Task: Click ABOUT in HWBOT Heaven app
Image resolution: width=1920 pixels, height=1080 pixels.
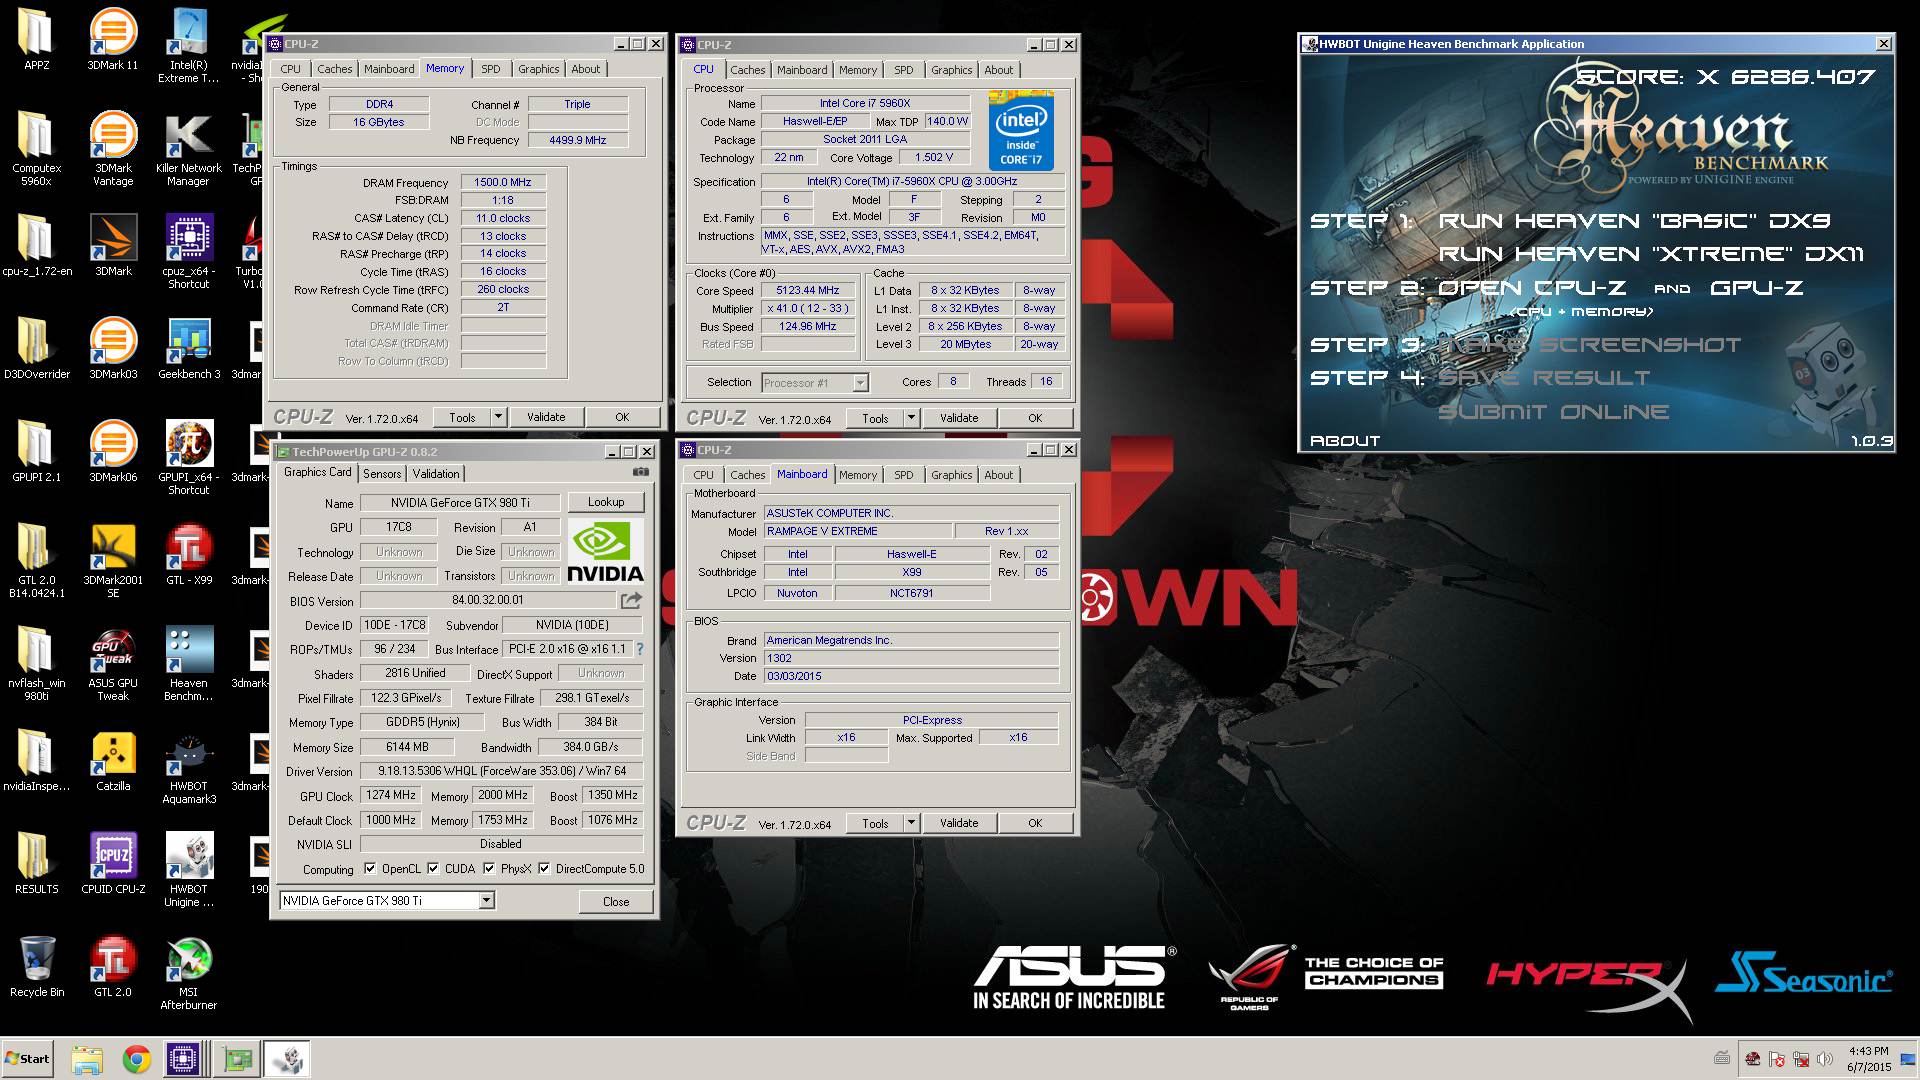Action: 1345,441
